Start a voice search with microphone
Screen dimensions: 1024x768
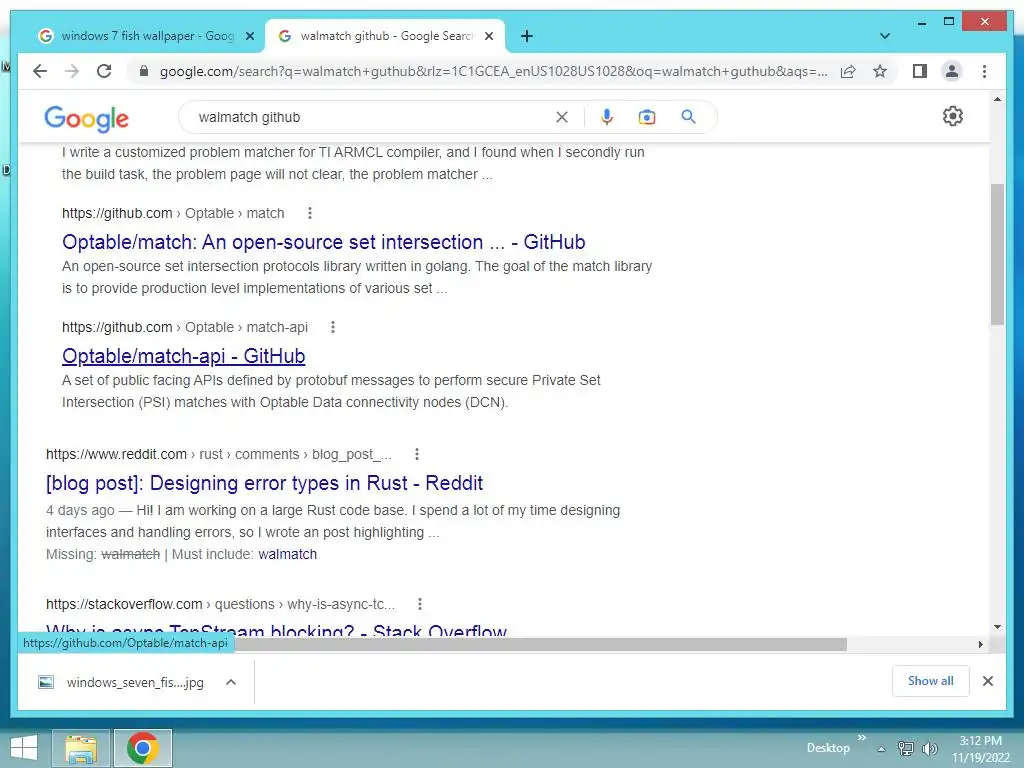click(607, 117)
